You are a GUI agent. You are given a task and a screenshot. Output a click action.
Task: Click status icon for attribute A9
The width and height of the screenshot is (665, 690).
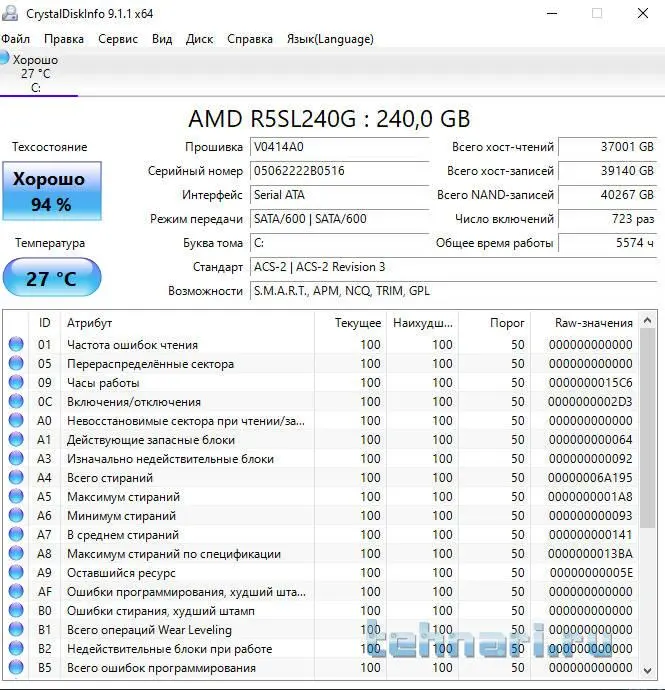(16, 572)
